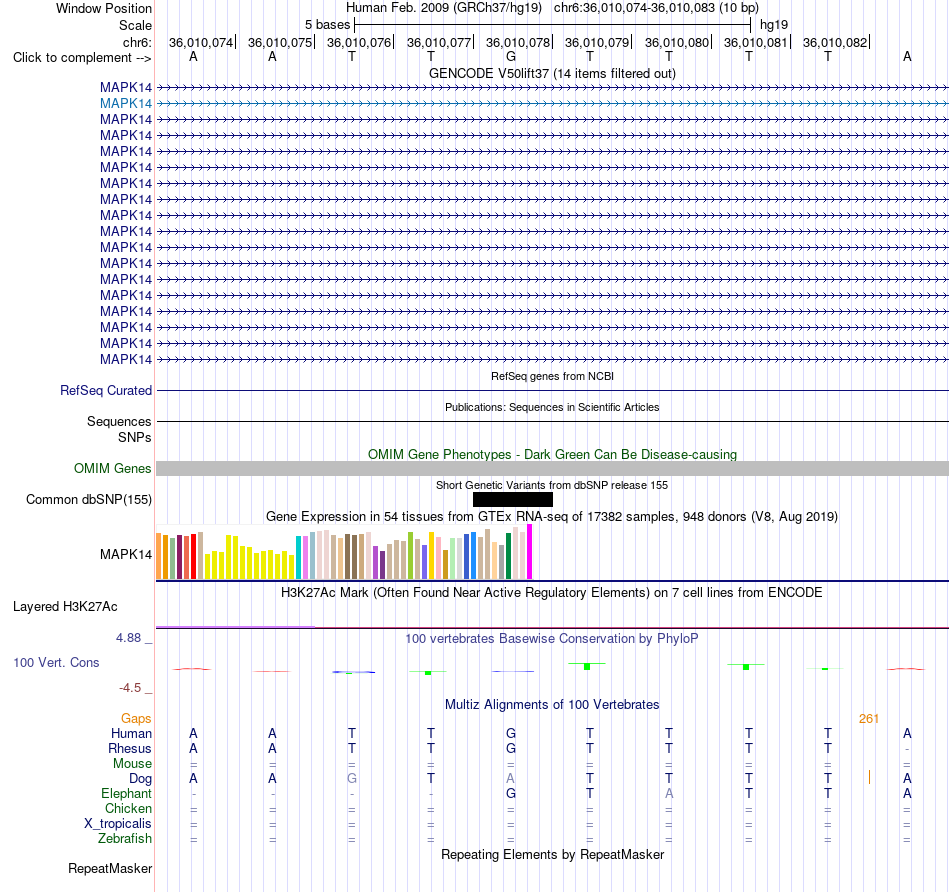Click position label 36,010,074
Image resolution: width=950 pixels, height=892 pixels.
[x=201, y=42]
